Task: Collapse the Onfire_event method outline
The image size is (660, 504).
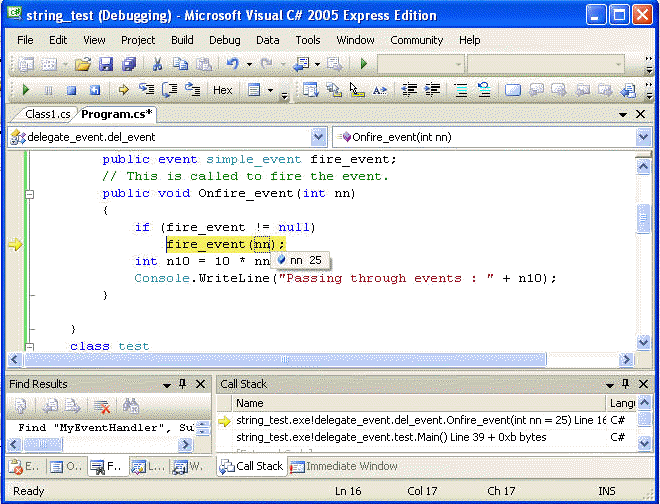Action: coord(30,194)
